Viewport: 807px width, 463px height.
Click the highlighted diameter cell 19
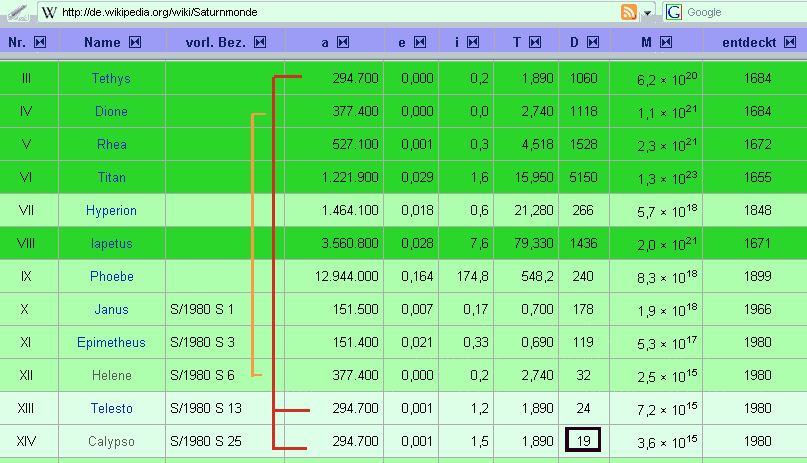click(x=583, y=439)
